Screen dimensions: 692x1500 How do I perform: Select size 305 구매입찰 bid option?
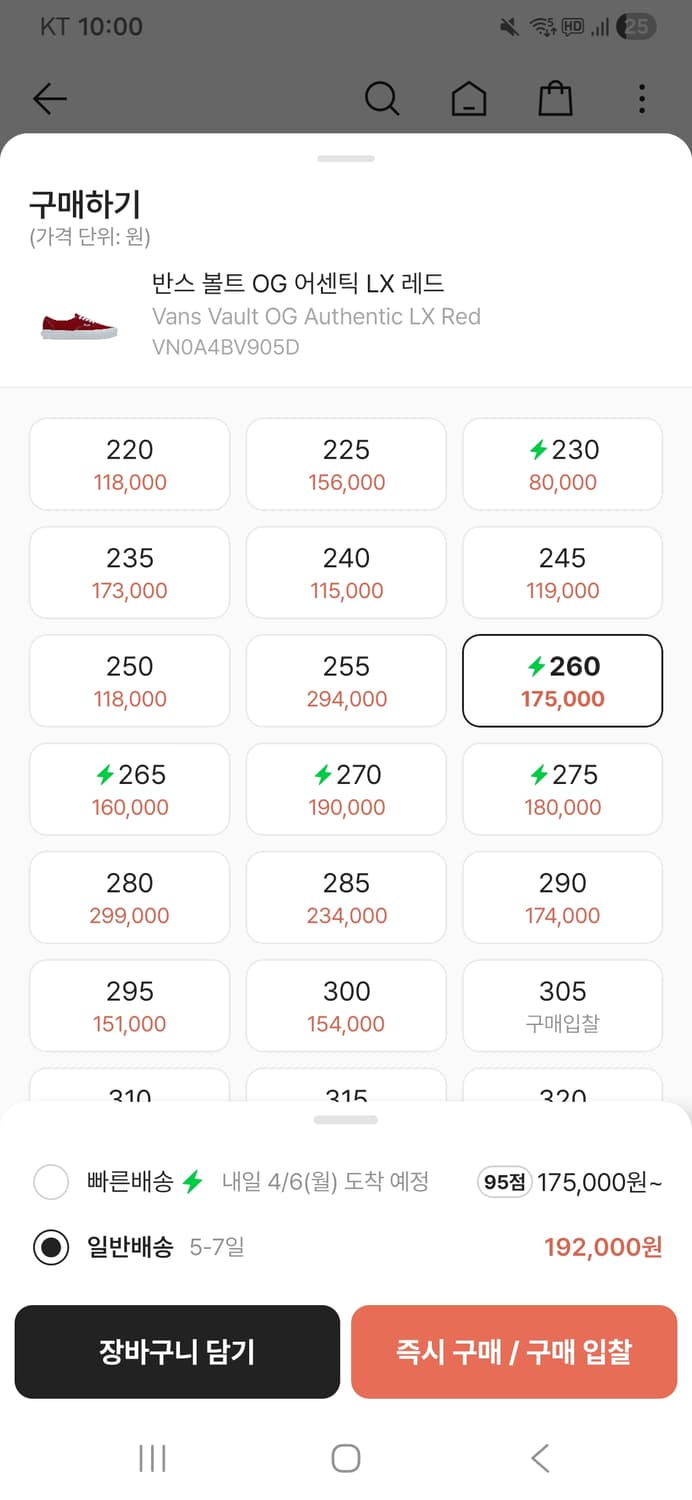click(x=562, y=1005)
